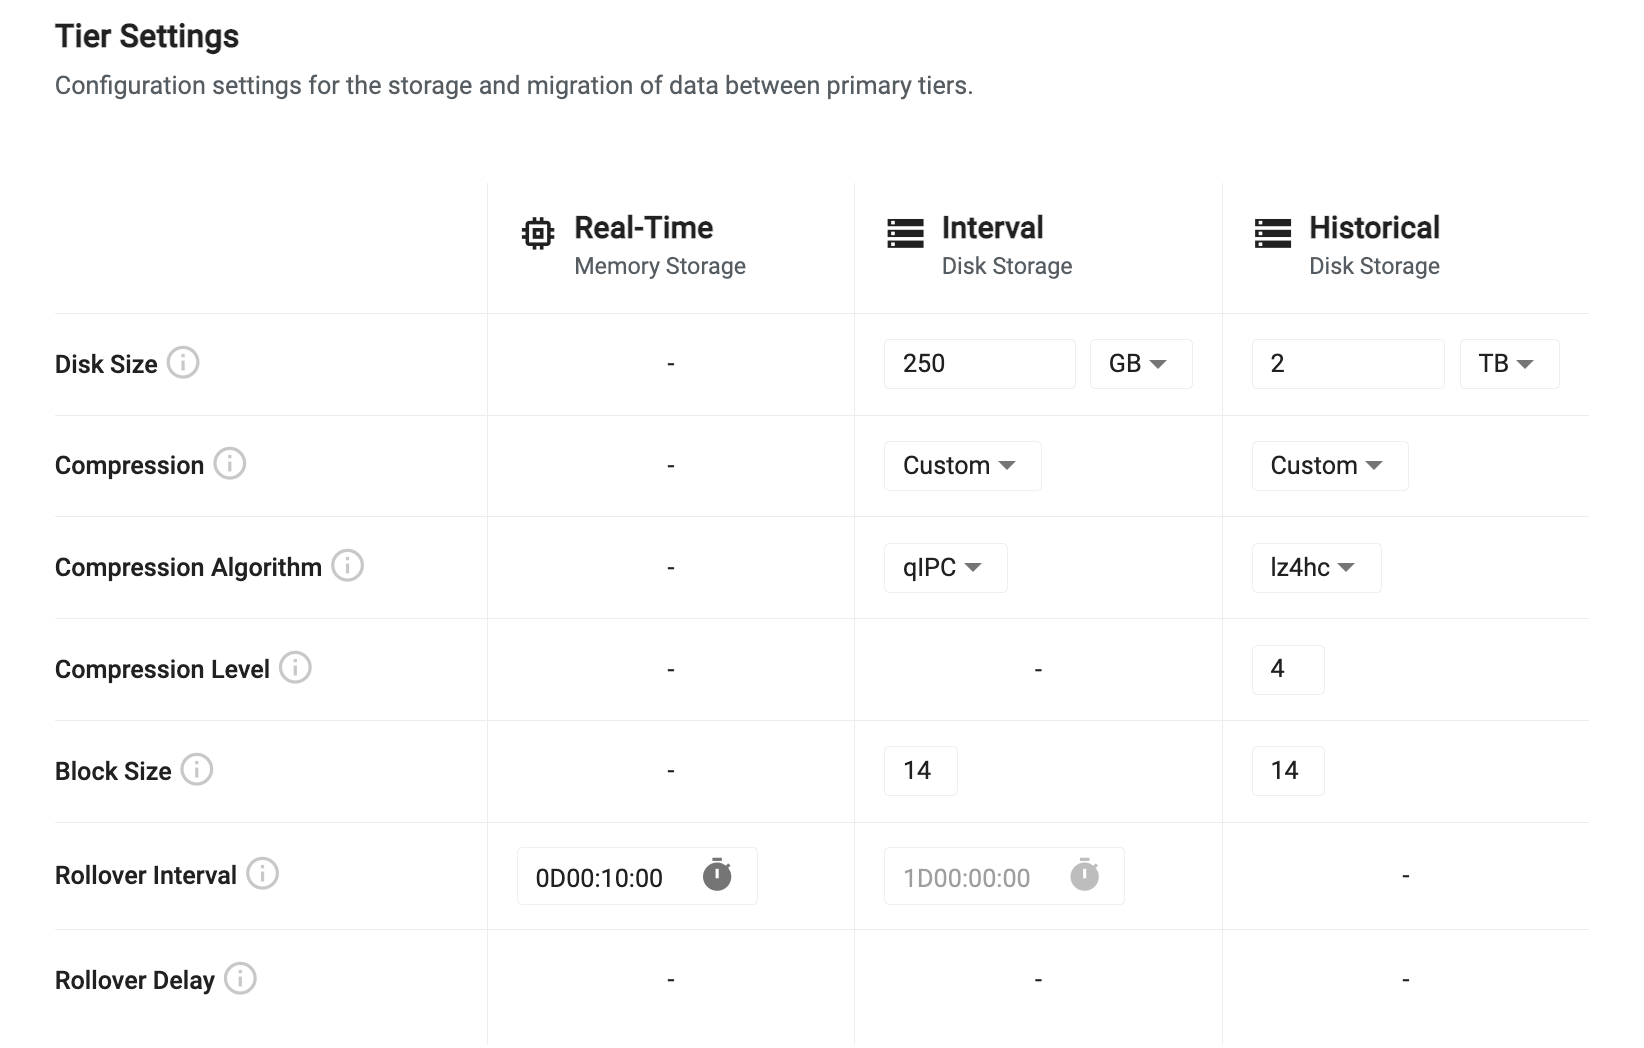Click the Historical disk size field showing 2
This screenshot has width=1644, height=1048.
coord(1346,364)
